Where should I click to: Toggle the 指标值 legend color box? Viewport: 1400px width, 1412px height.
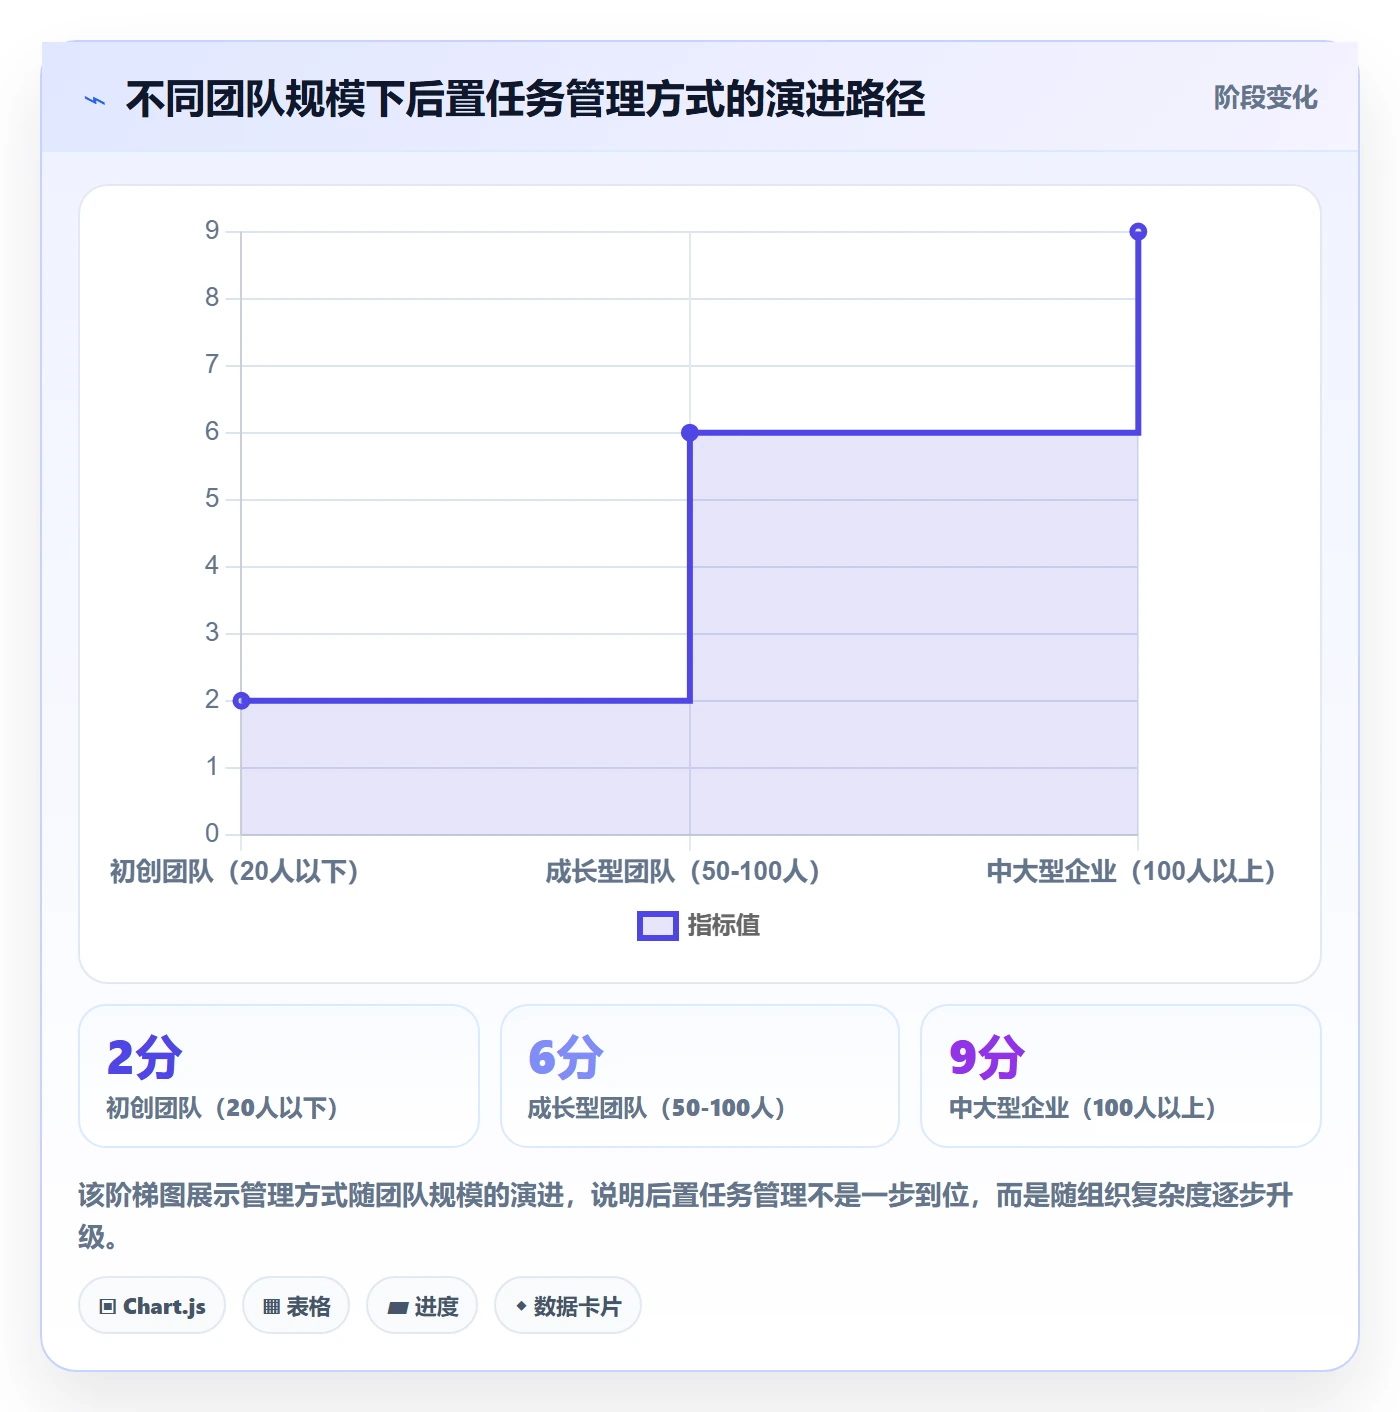click(x=658, y=926)
